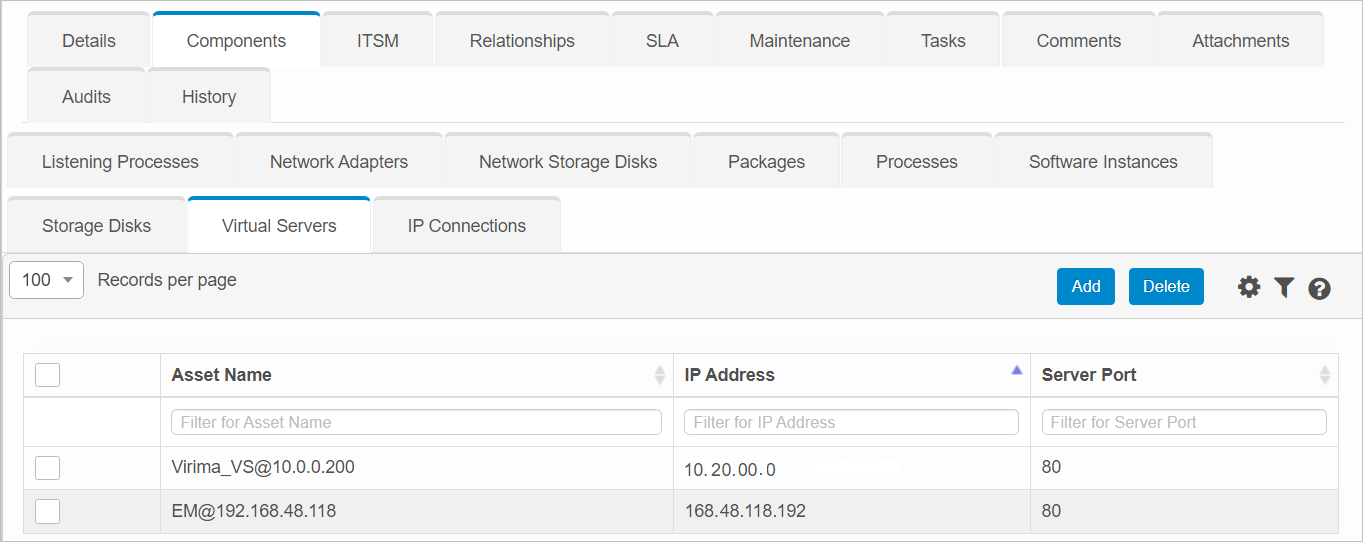This screenshot has width=1363, height=542.
Task: Go to the IP Connections tab
Action: coord(466,226)
